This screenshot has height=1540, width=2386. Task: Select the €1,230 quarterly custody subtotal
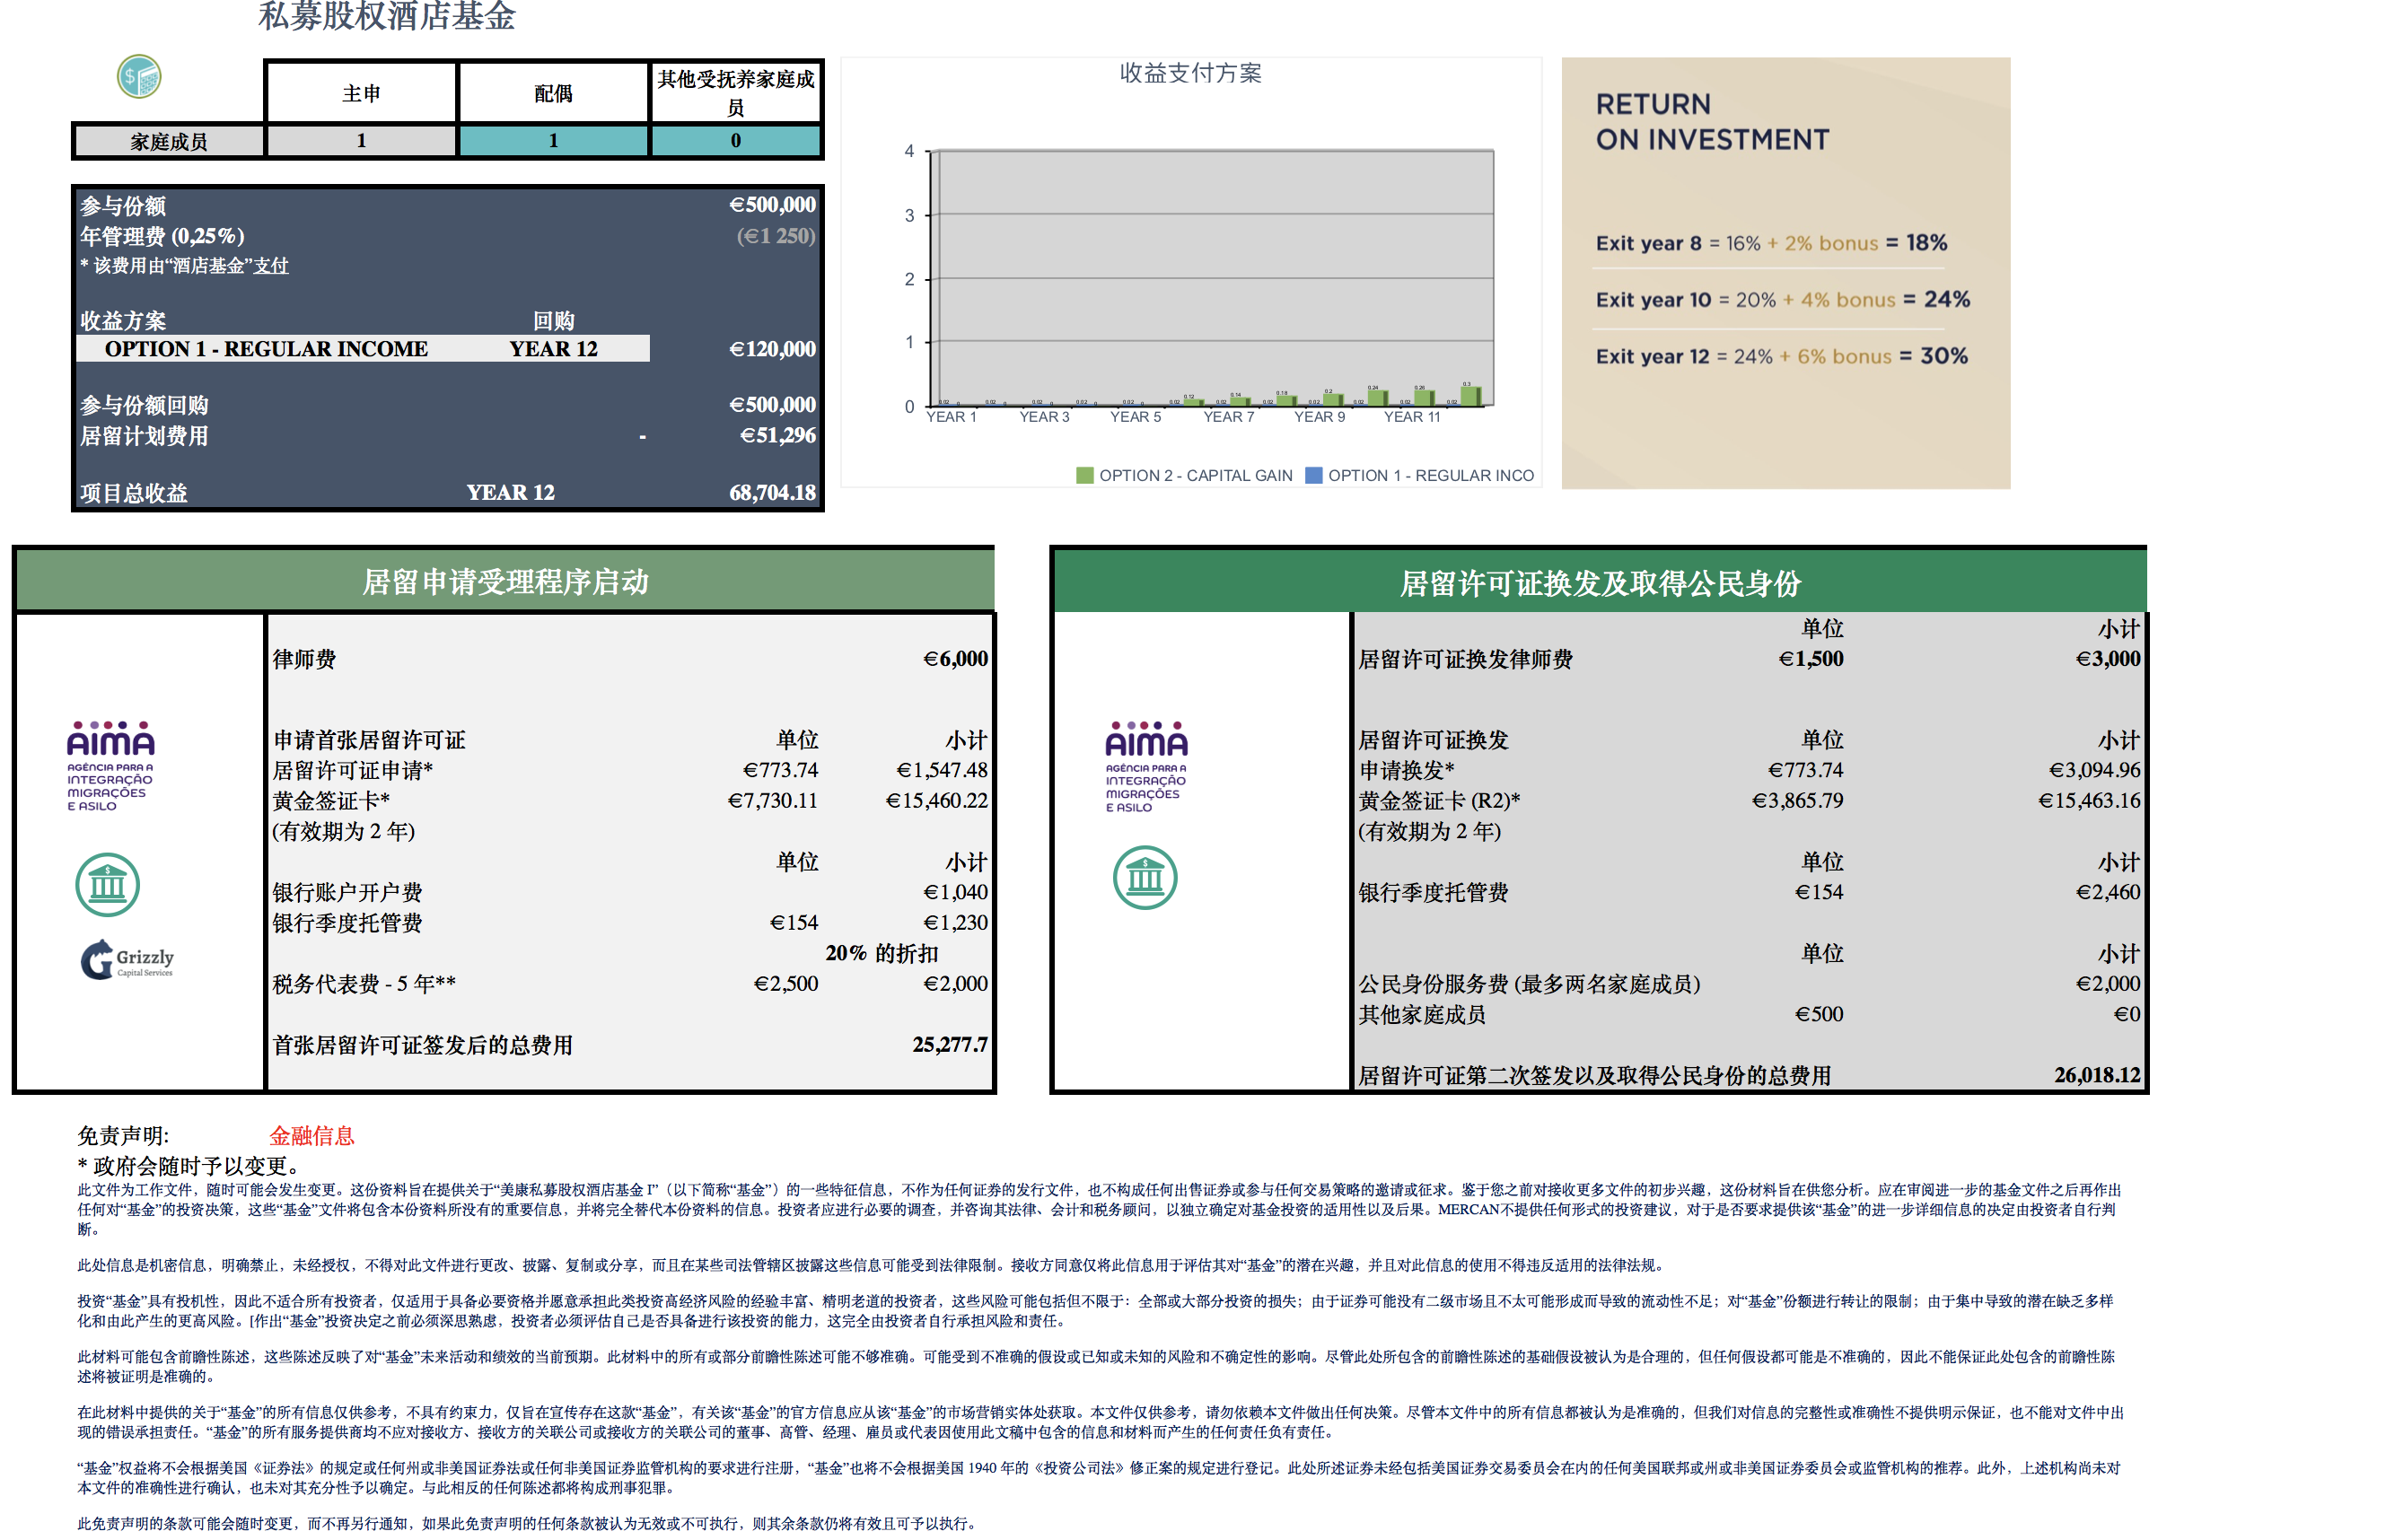pos(955,923)
